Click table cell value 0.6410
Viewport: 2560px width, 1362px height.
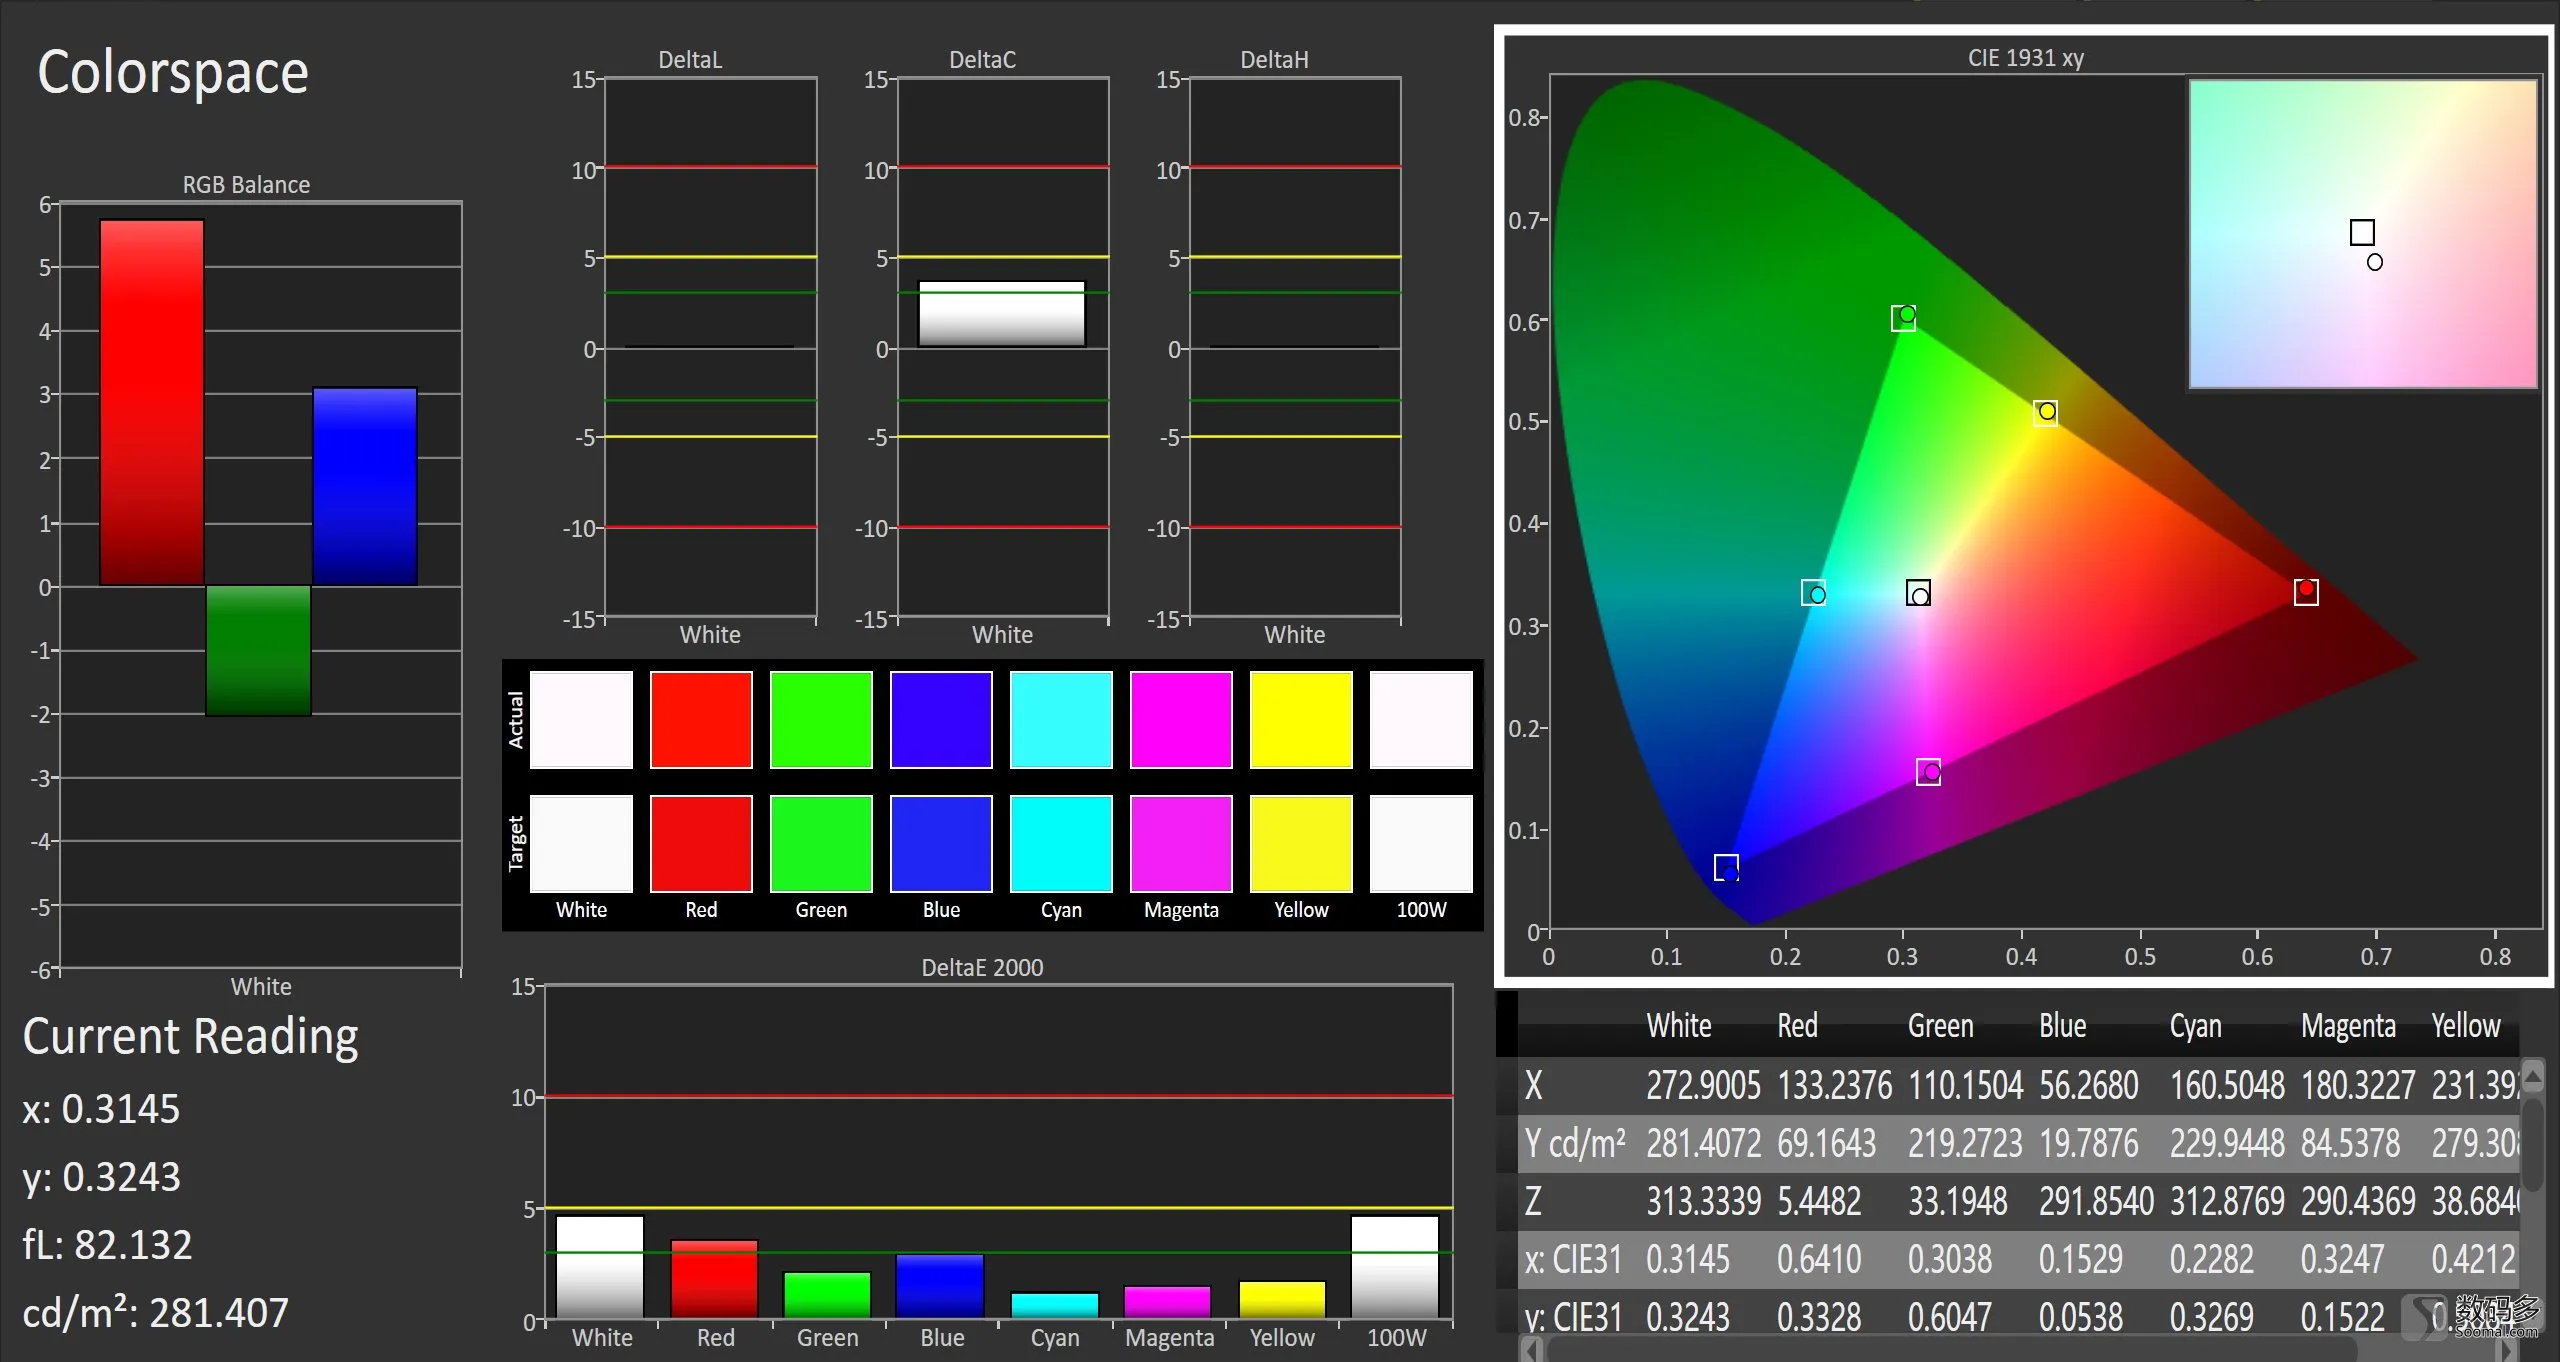pyautogui.click(x=1820, y=1260)
